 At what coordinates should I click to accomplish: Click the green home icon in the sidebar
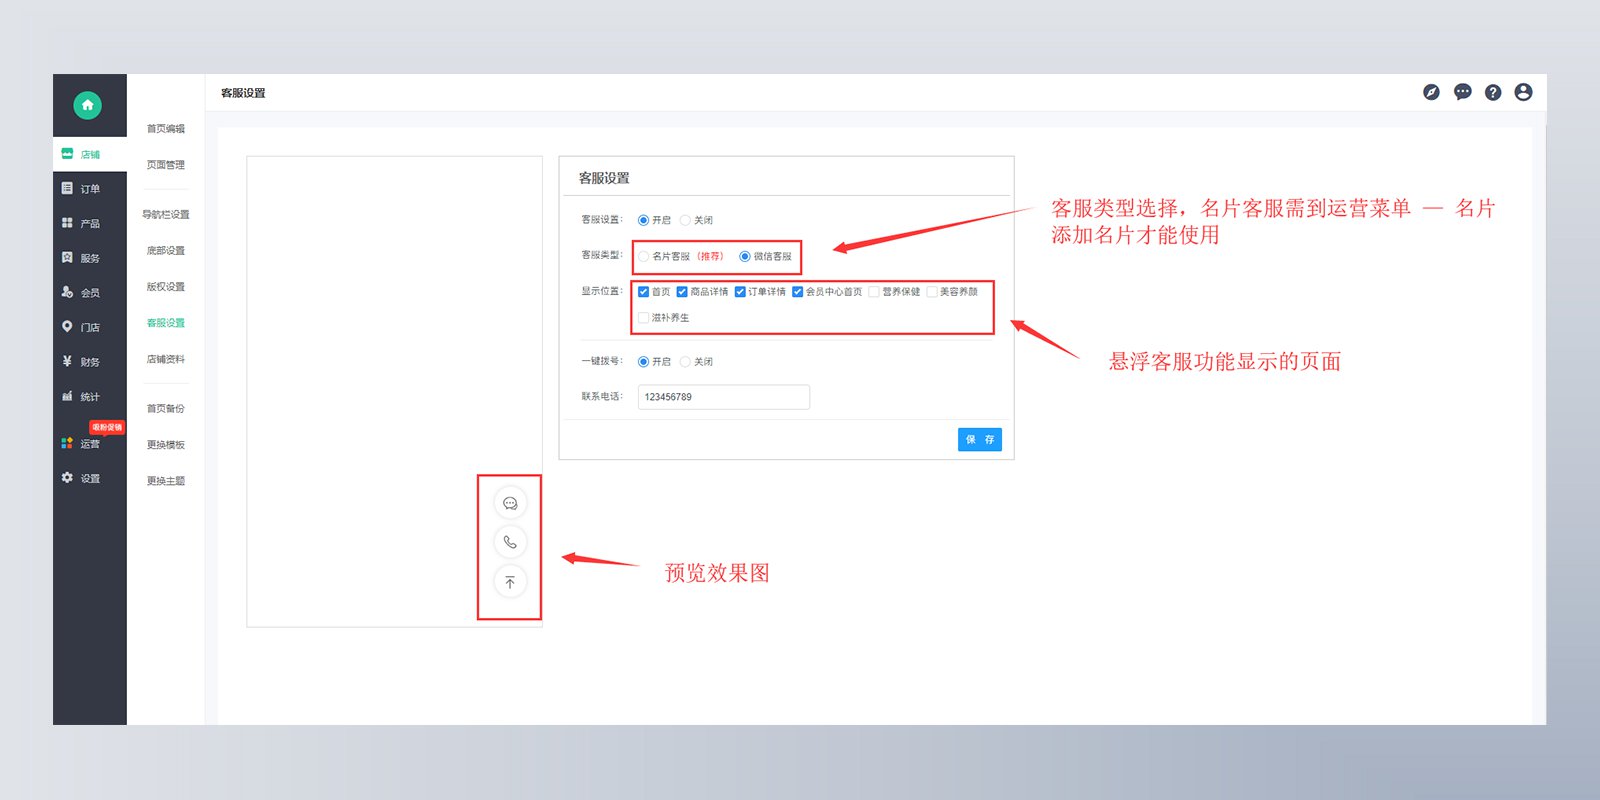coord(87,105)
